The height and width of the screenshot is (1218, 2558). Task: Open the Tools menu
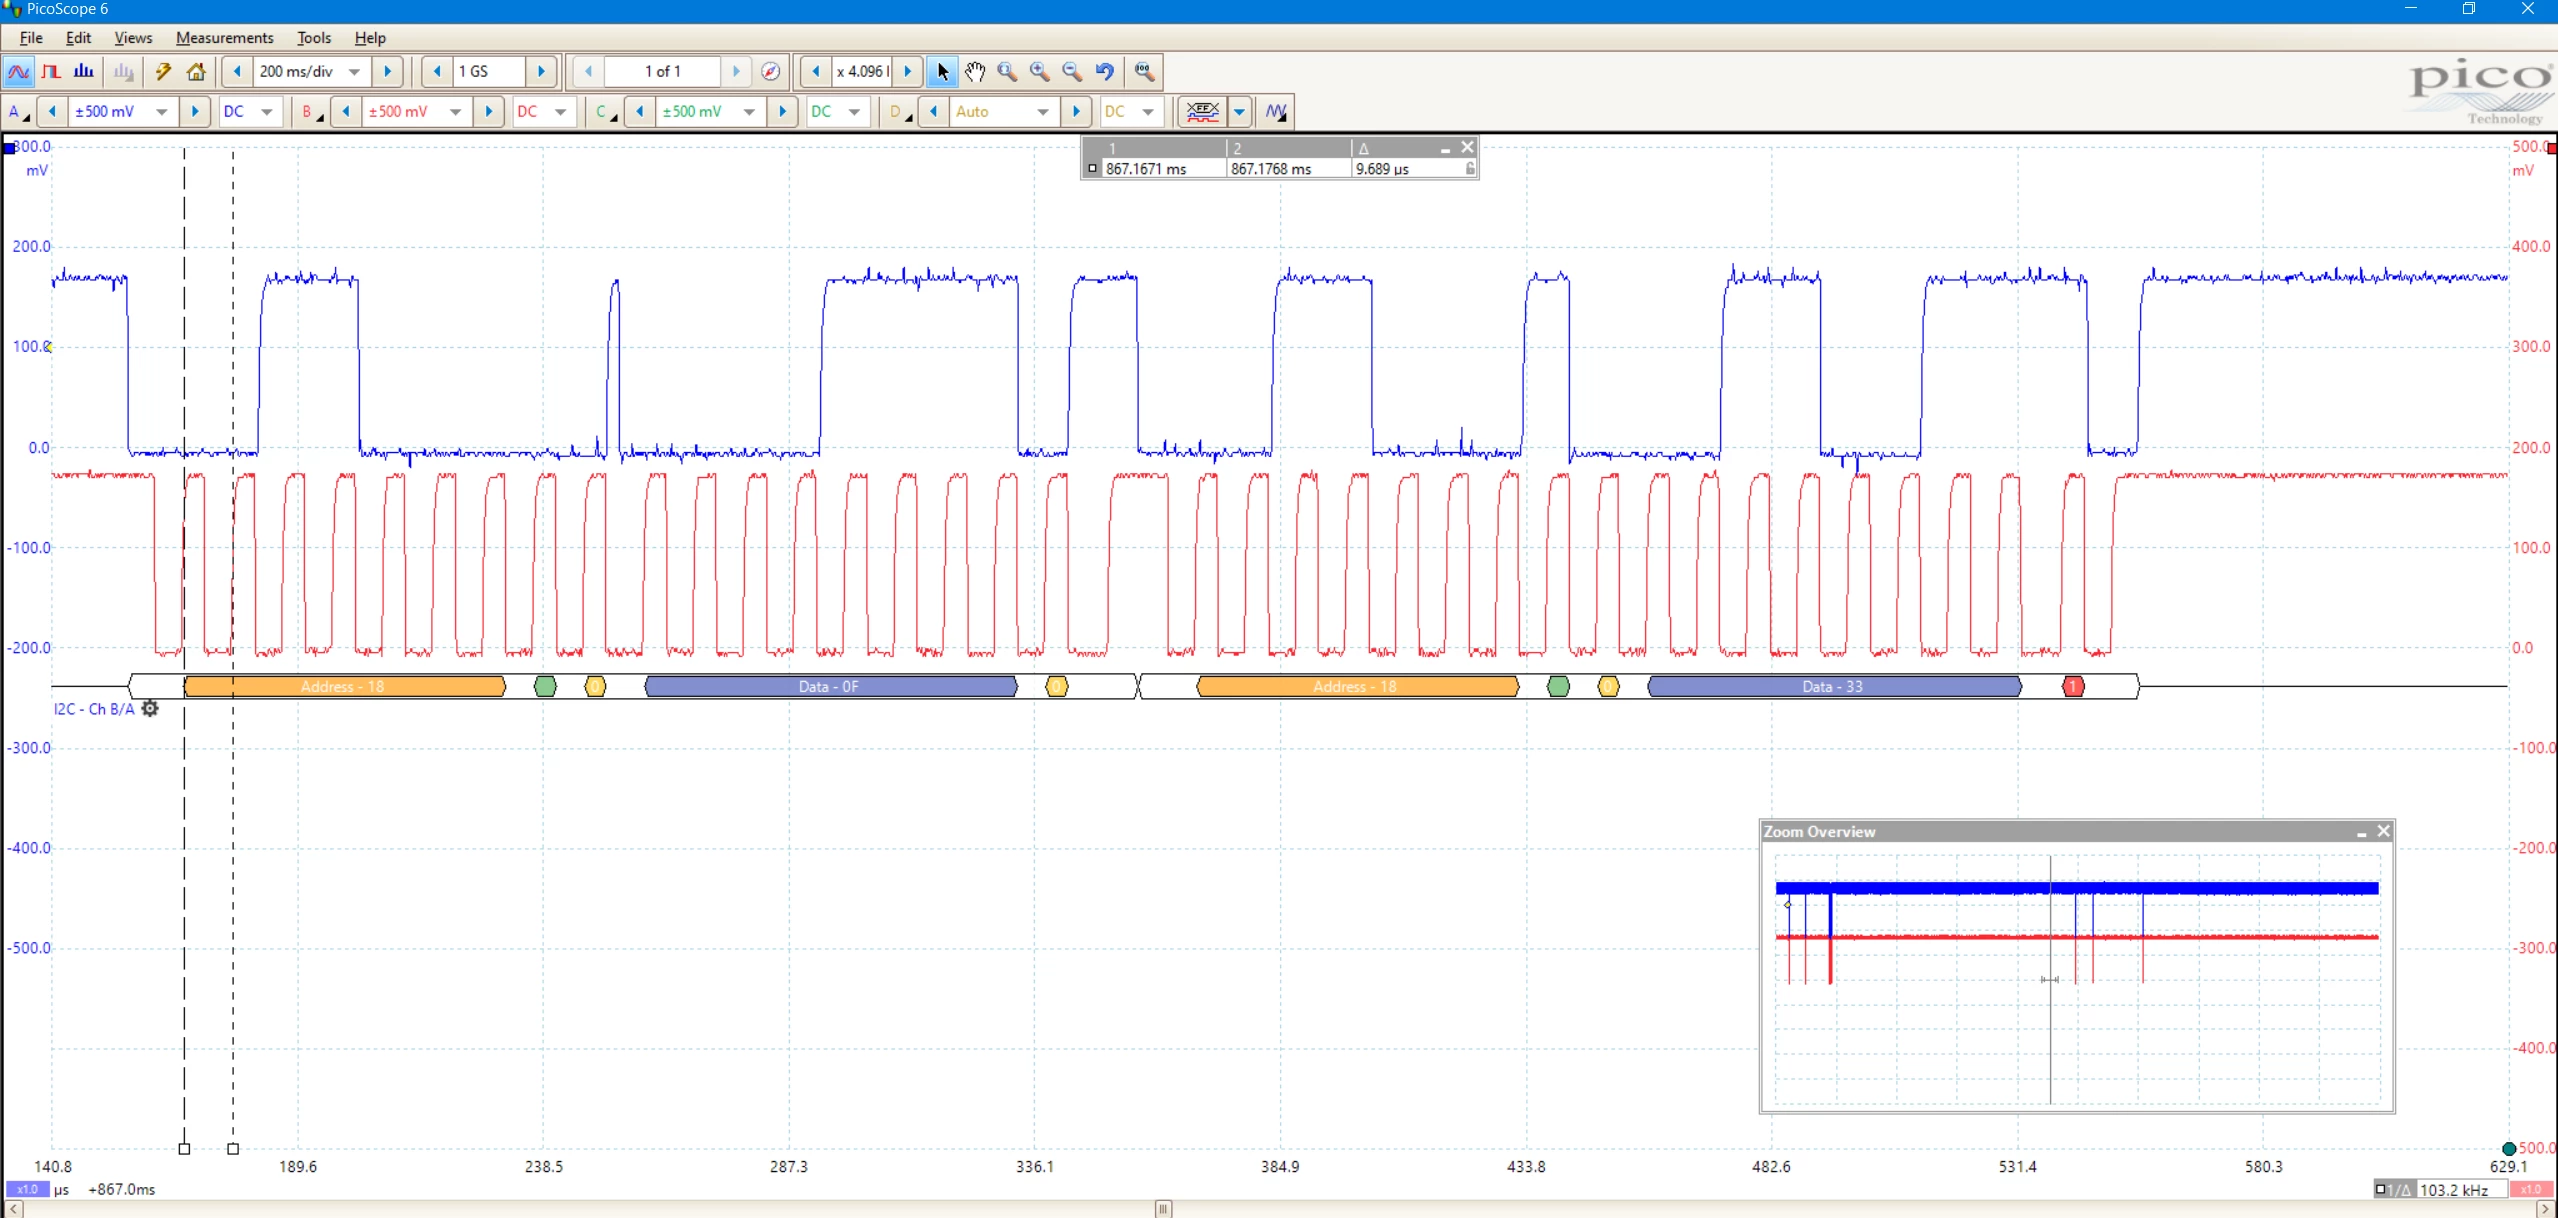pos(314,38)
